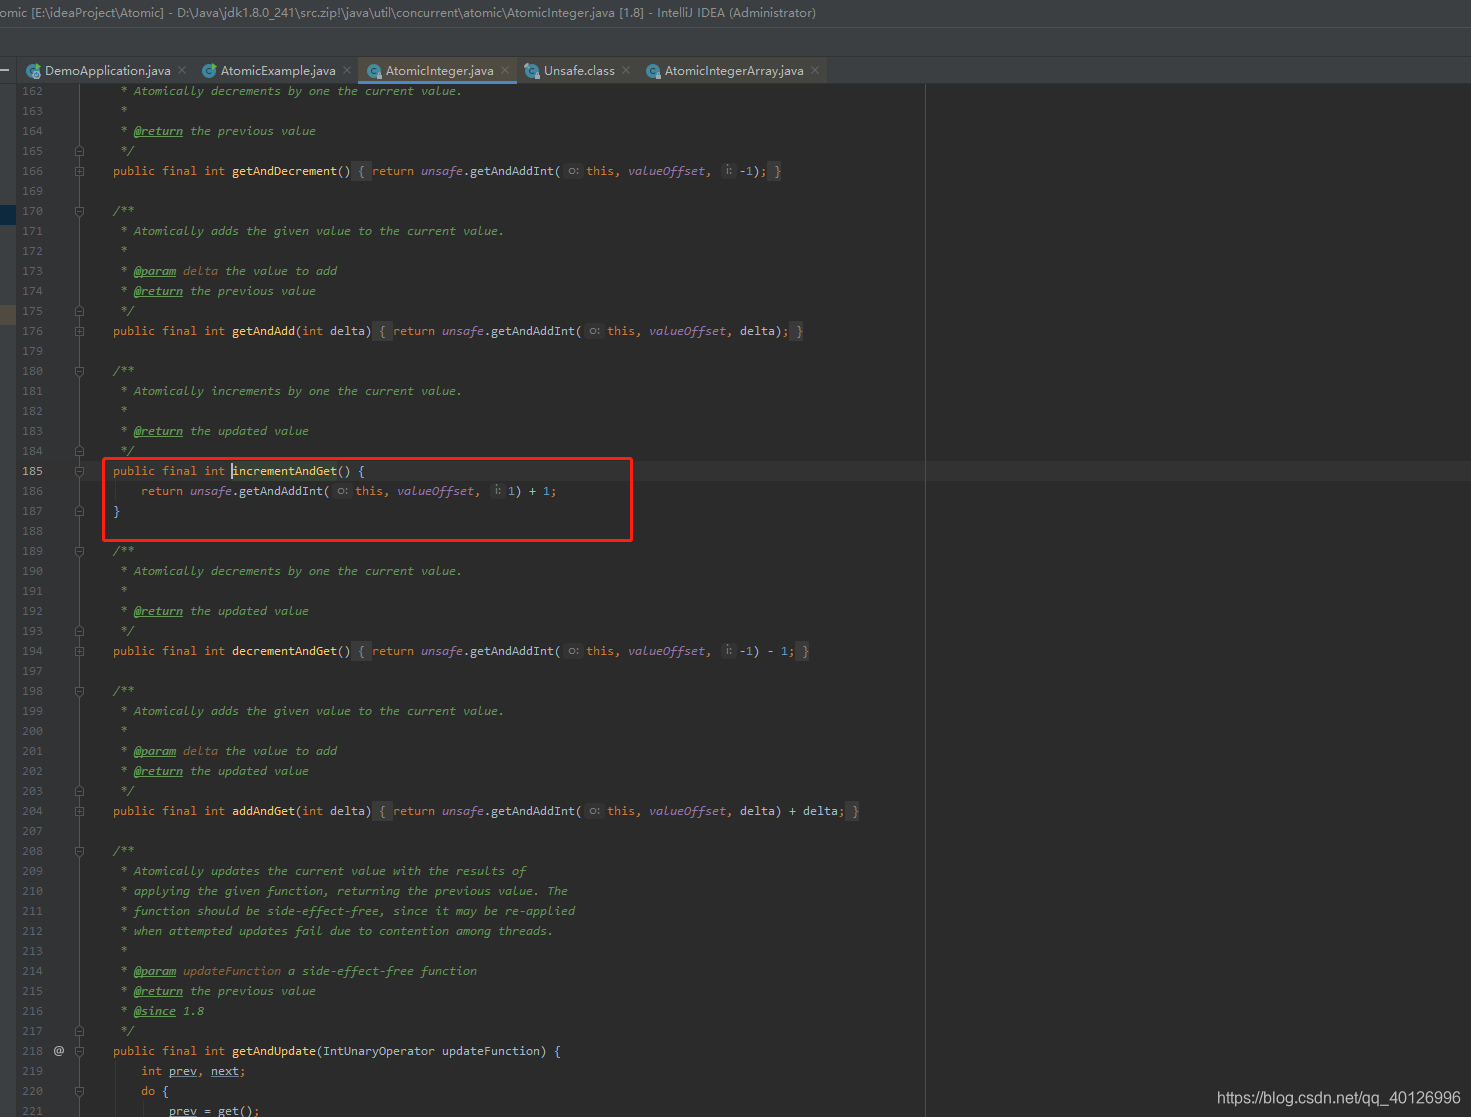Click the 'prev' variable on line 219

pyautogui.click(x=183, y=1071)
